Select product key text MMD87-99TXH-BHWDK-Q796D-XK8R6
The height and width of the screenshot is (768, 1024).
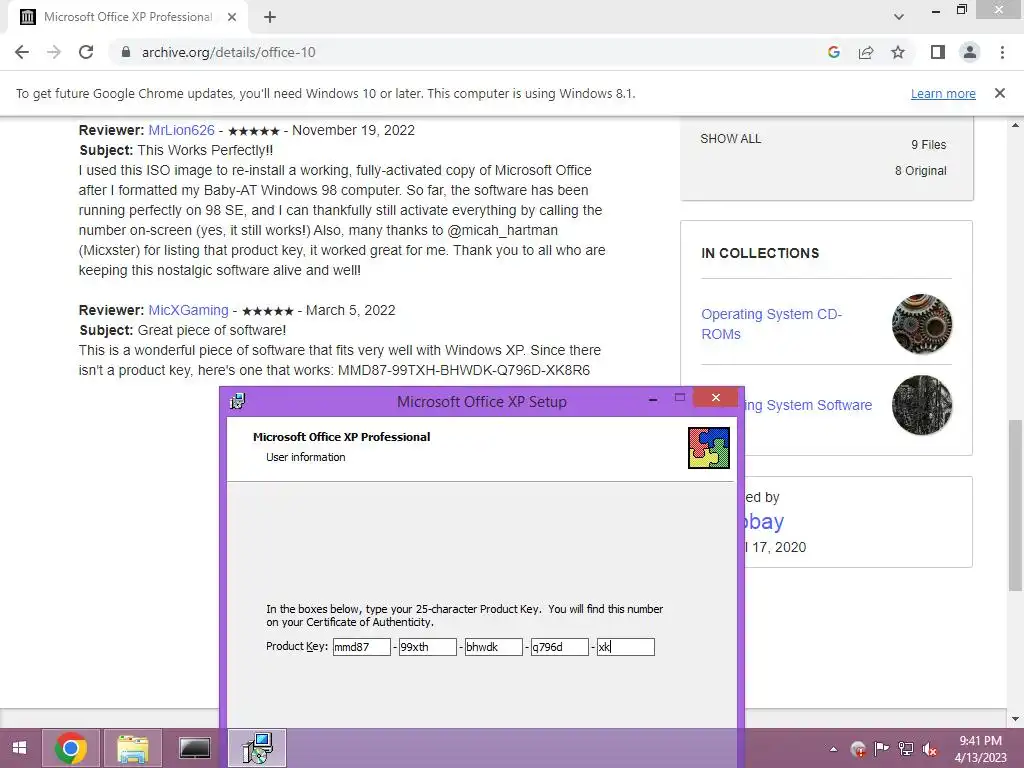coord(464,370)
